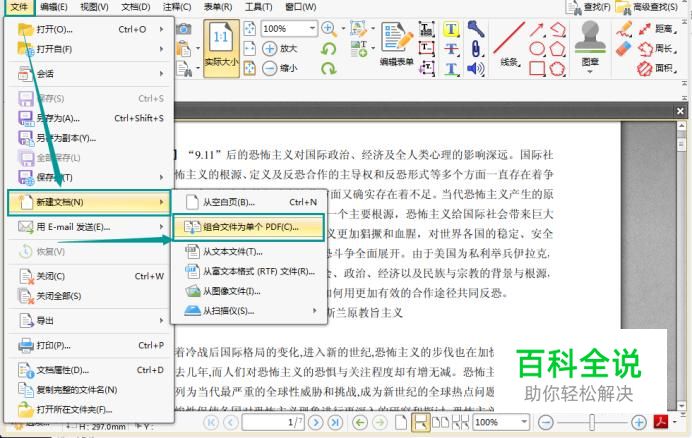Select the 周长 perimeter measuring tool

[x=657, y=49]
